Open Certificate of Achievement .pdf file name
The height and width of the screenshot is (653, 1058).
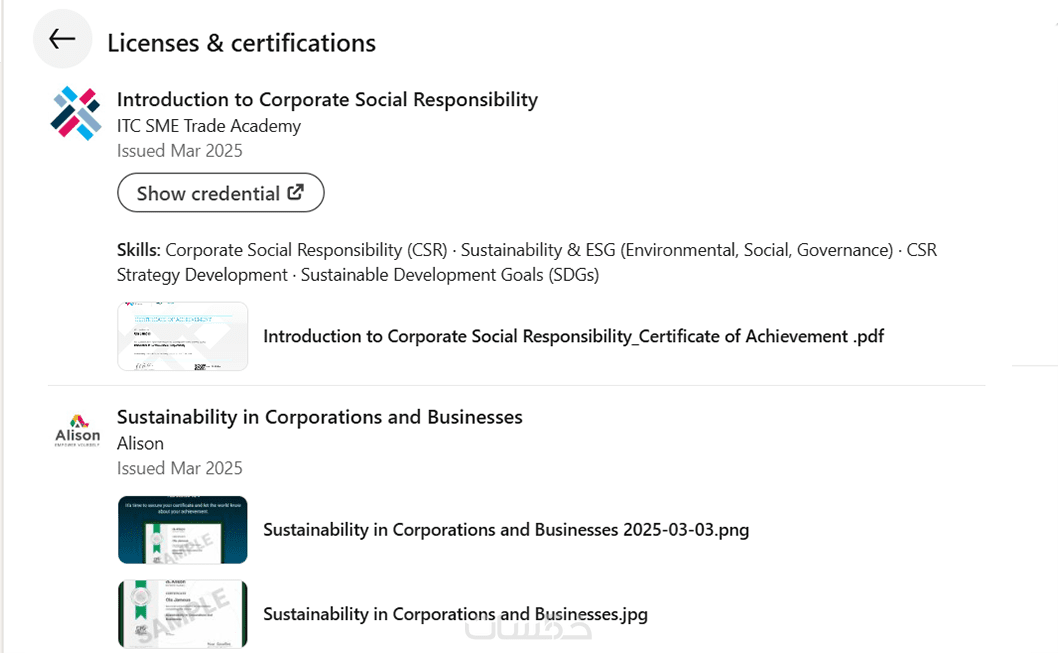pyautogui.click(x=573, y=336)
